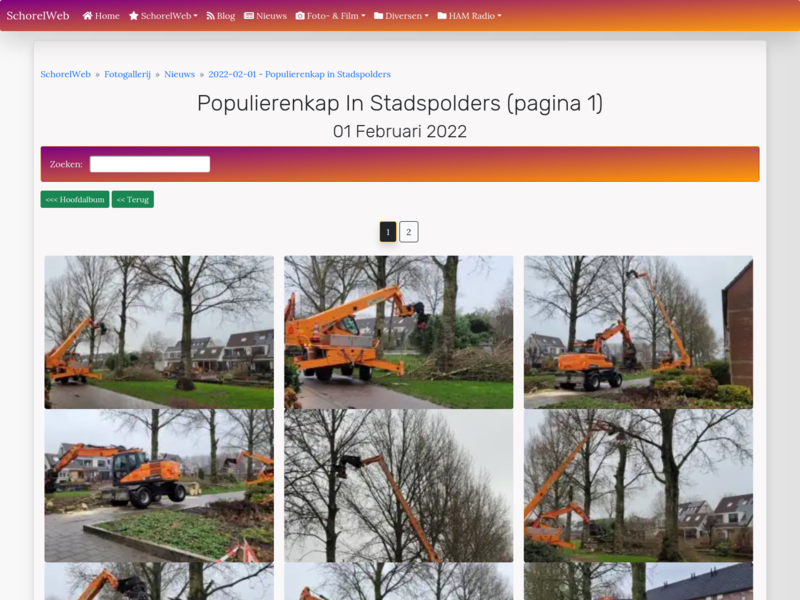Click the newspaper icon beside Nieuws
Image resolution: width=800 pixels, height=600 pixels.
point(249,16)
